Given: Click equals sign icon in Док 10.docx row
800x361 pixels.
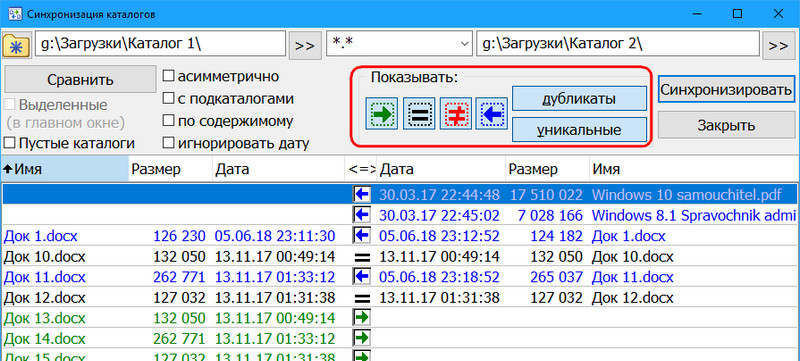Looking at the screenshot, I should (361, 256).
